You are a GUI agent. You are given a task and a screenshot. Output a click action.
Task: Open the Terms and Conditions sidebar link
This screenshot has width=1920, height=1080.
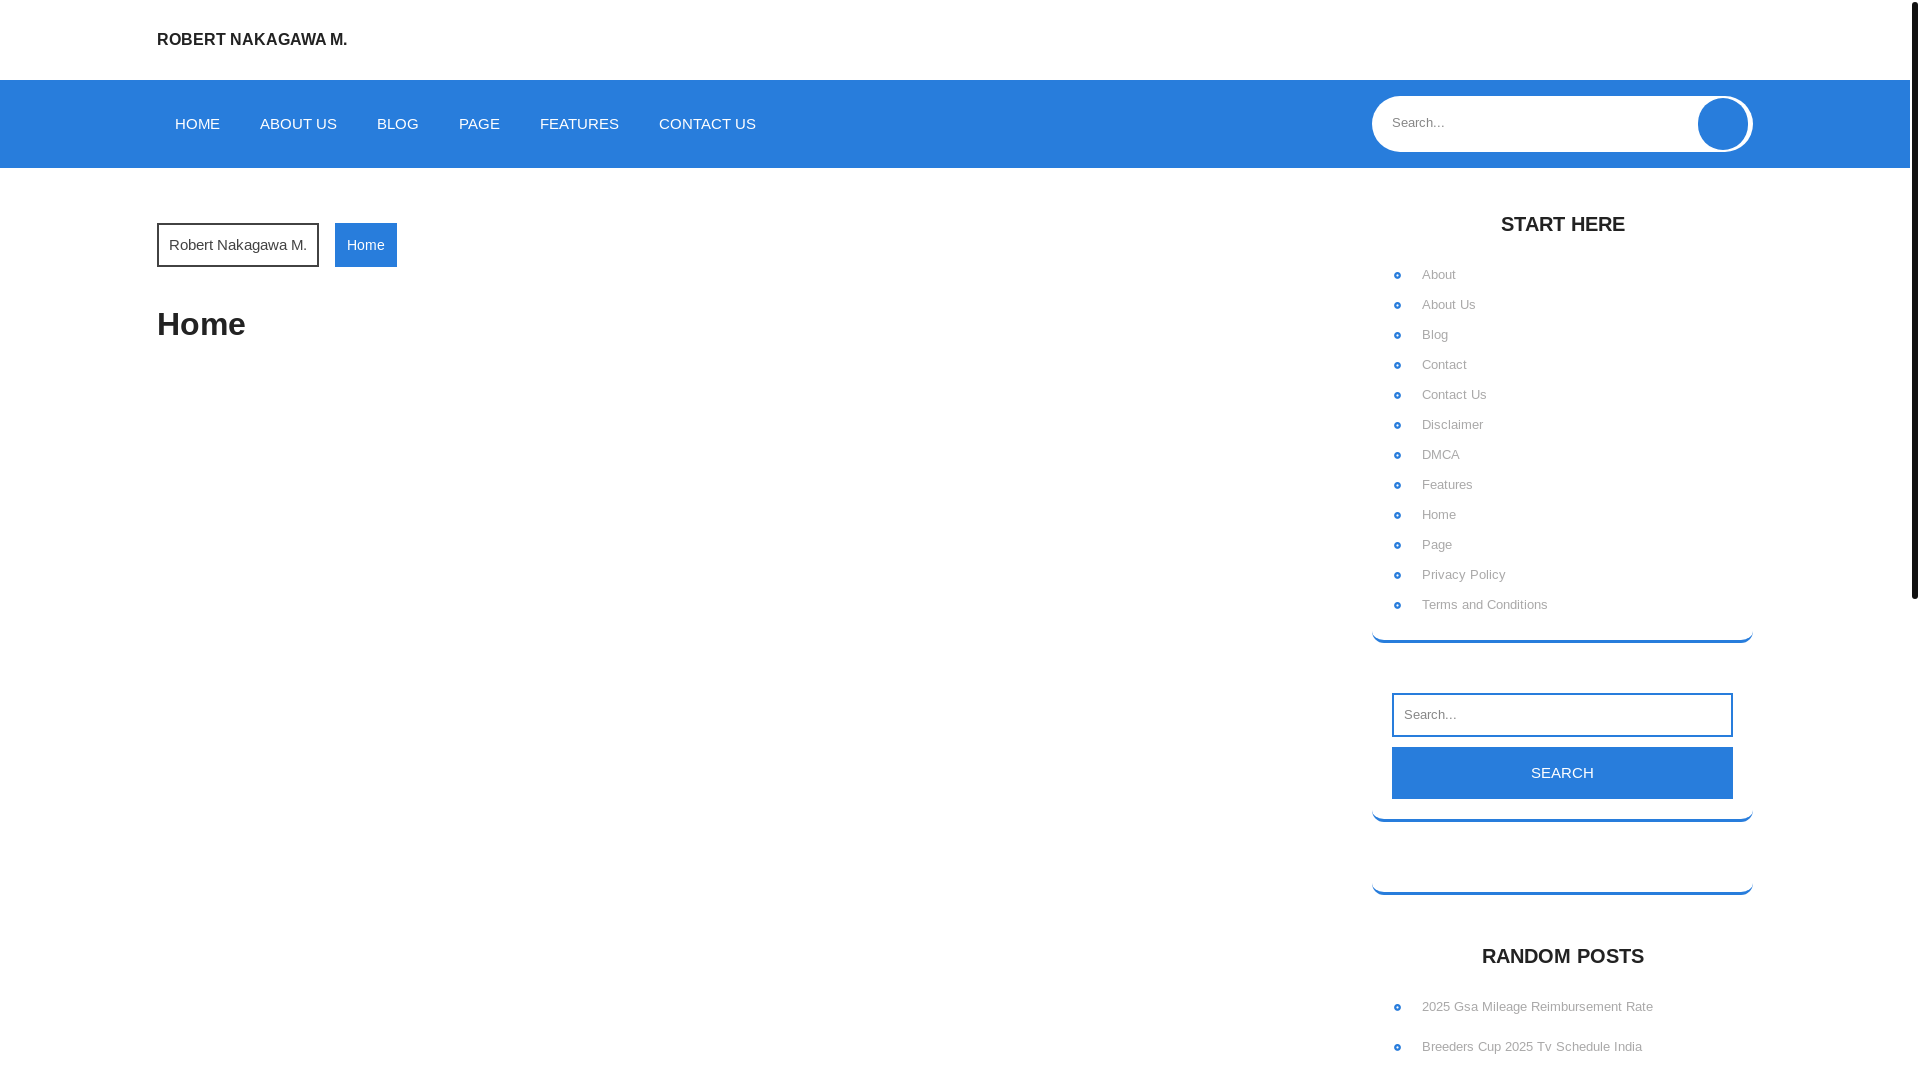pos(1485,605)
